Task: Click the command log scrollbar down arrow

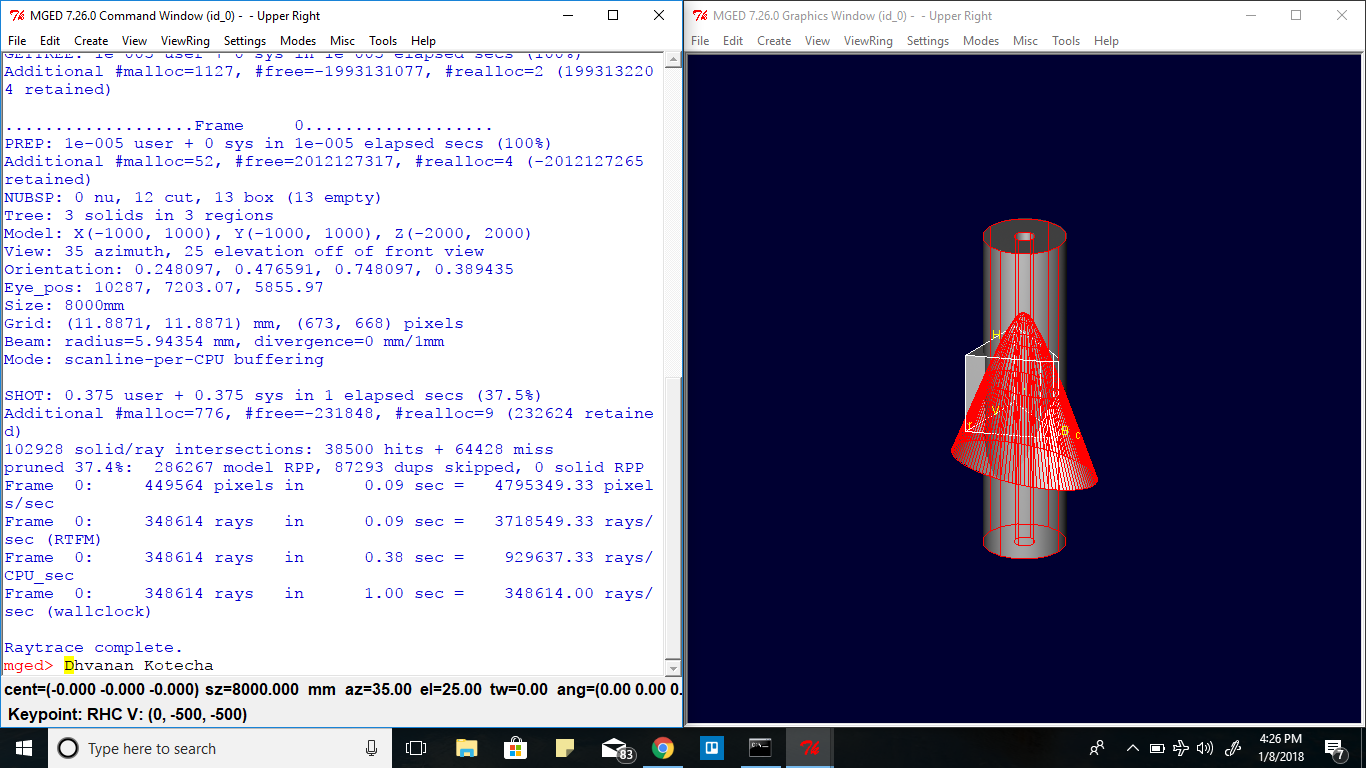Action: [x=672, y=667]
